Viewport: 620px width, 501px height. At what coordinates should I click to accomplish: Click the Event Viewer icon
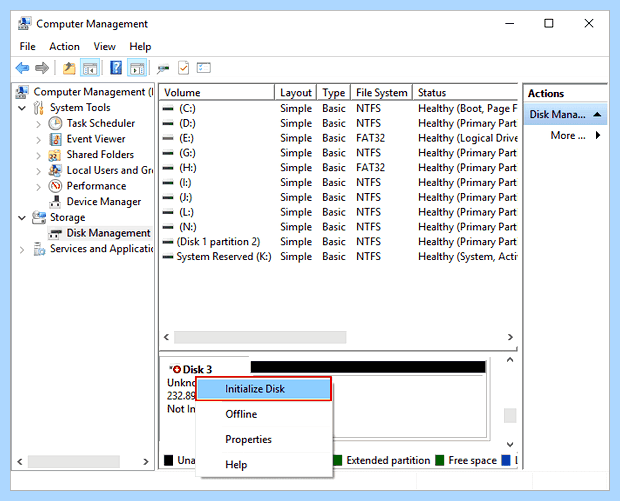55,139
